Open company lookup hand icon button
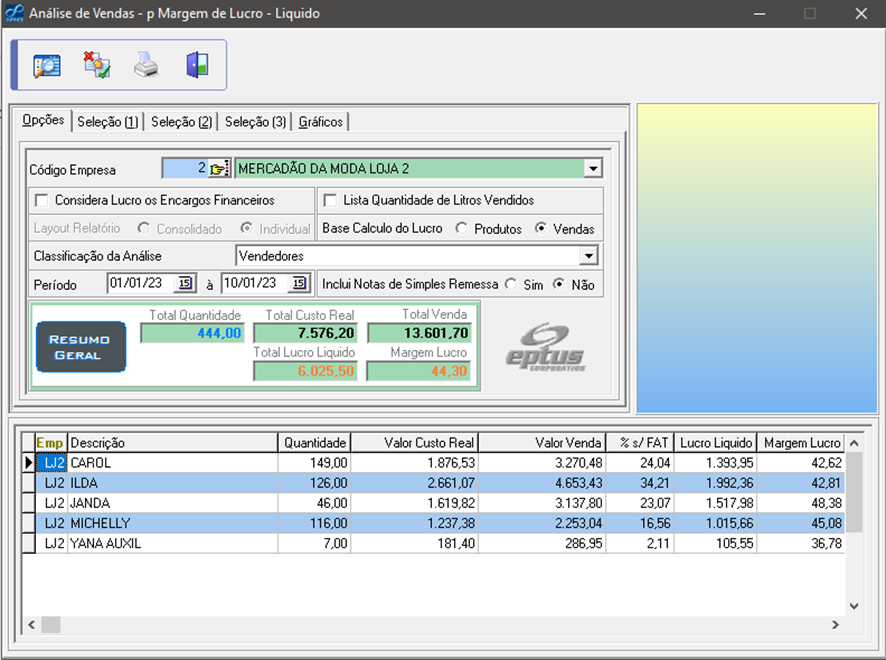886x660 pixels. [x=220, y=169]
